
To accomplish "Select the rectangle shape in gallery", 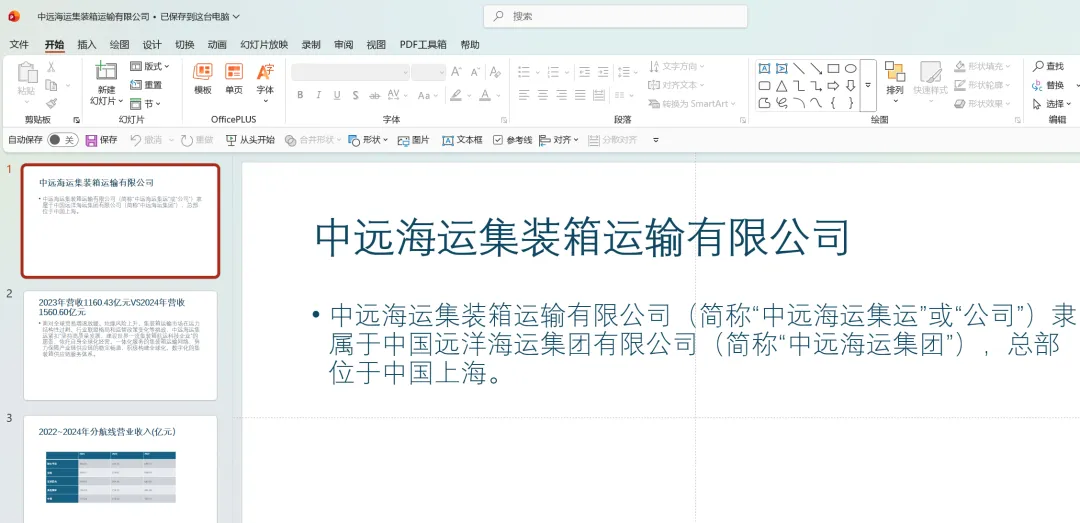I will 833,68.
